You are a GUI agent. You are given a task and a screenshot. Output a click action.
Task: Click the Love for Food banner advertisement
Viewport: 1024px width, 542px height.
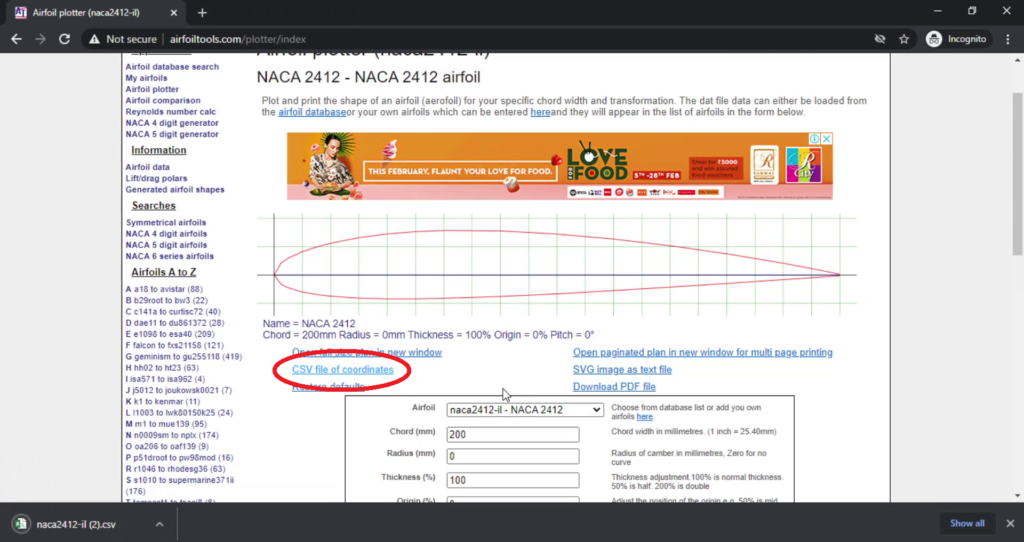tap(560, 166)
